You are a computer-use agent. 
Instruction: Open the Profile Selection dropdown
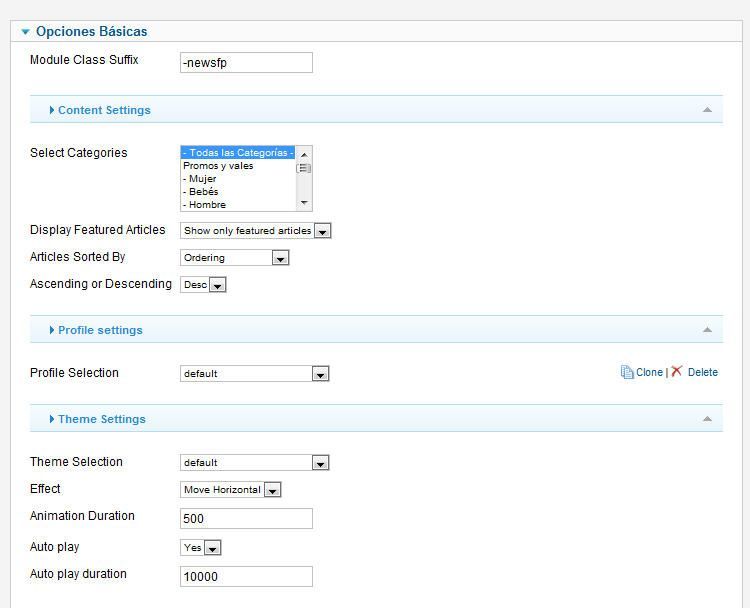(254, 374)
